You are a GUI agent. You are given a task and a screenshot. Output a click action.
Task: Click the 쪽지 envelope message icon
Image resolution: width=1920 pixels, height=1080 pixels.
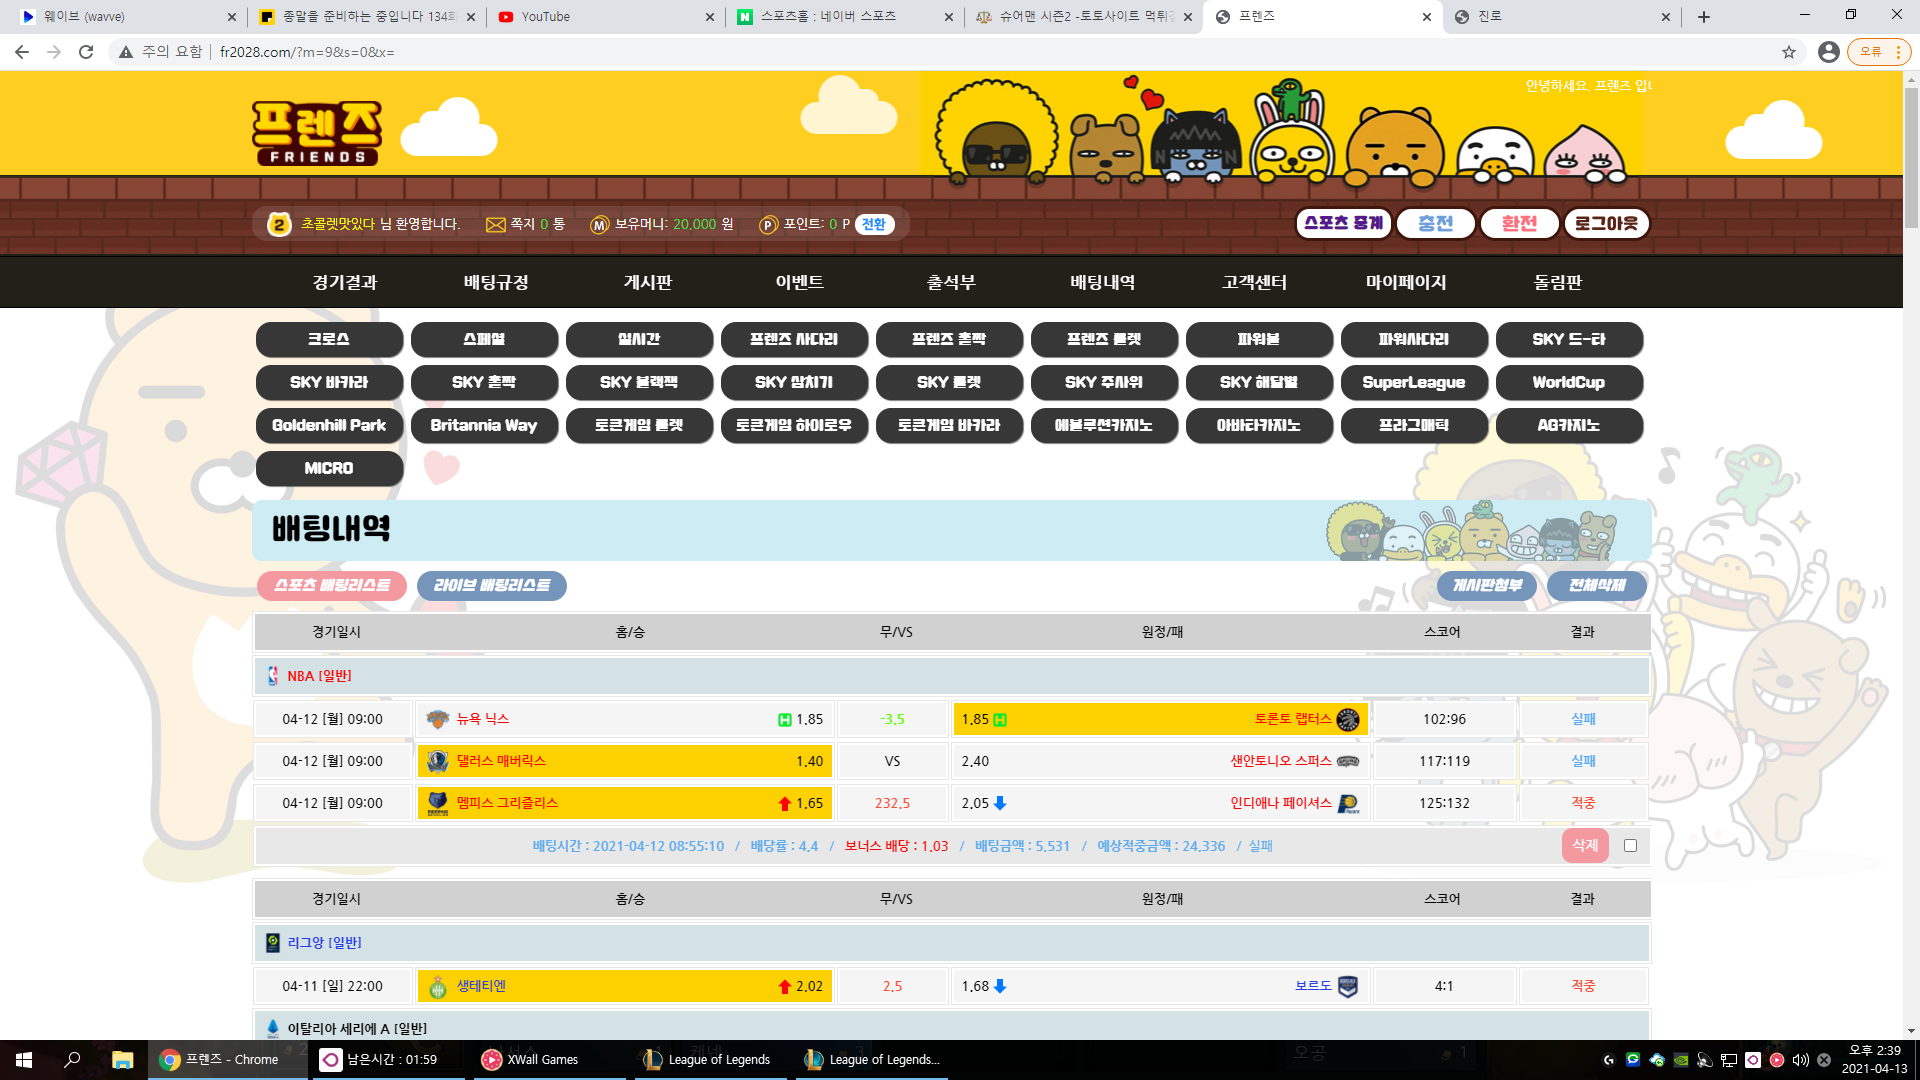(495, 225)
